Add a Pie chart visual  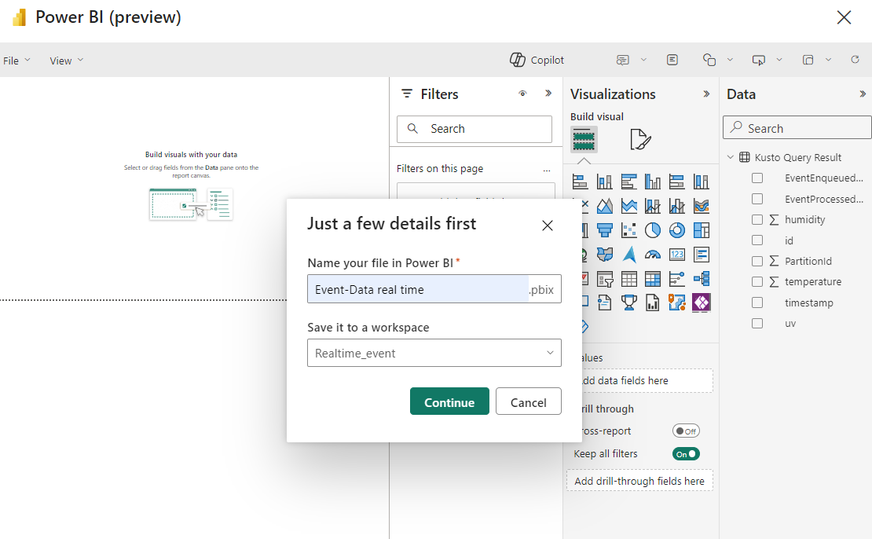tap(653, 230)
